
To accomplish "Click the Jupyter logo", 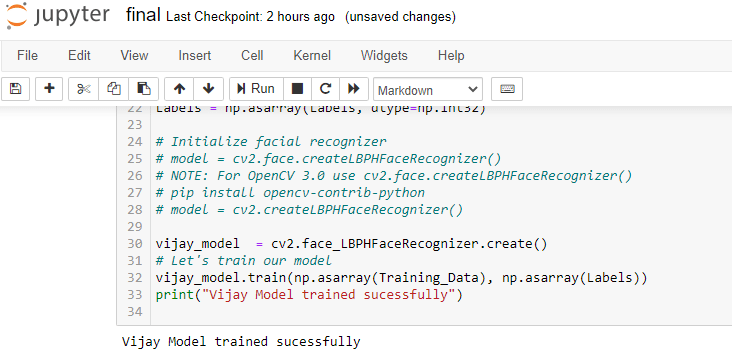I will click(58, 16).
